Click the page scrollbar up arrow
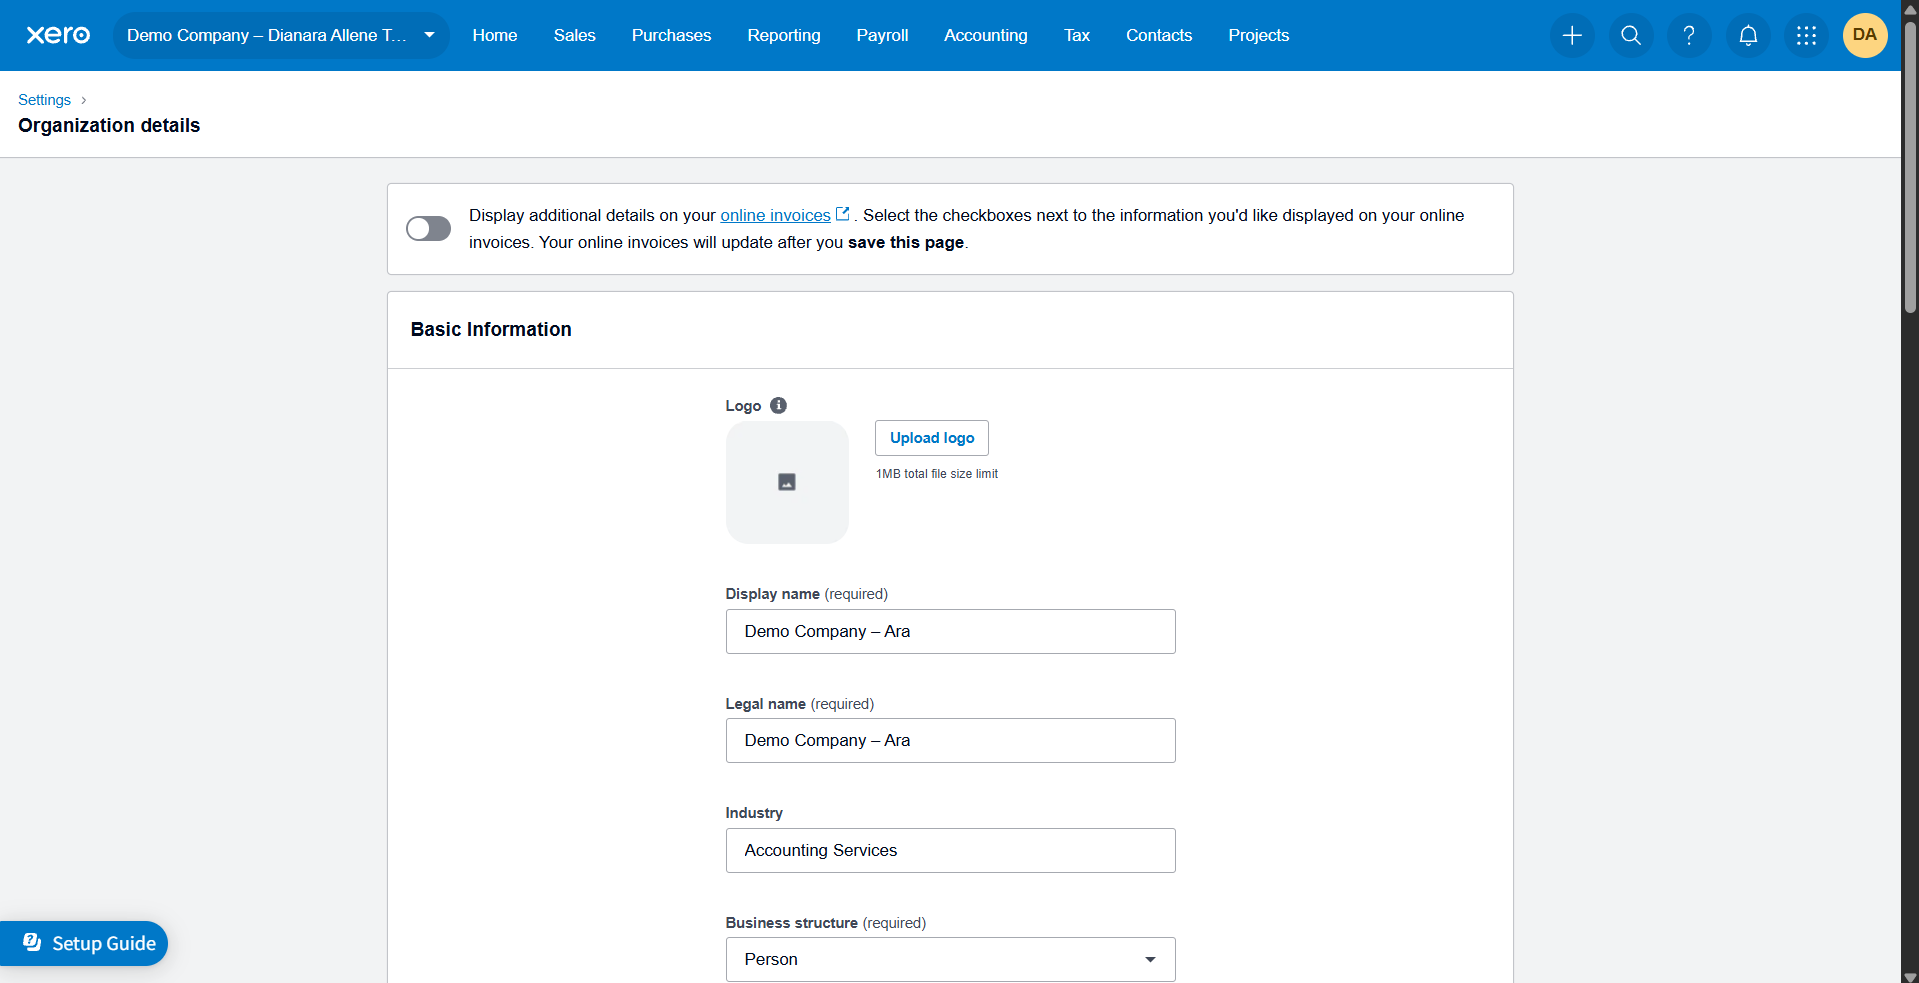Viewport: 1919px width, 983px height. [1910, 8]
